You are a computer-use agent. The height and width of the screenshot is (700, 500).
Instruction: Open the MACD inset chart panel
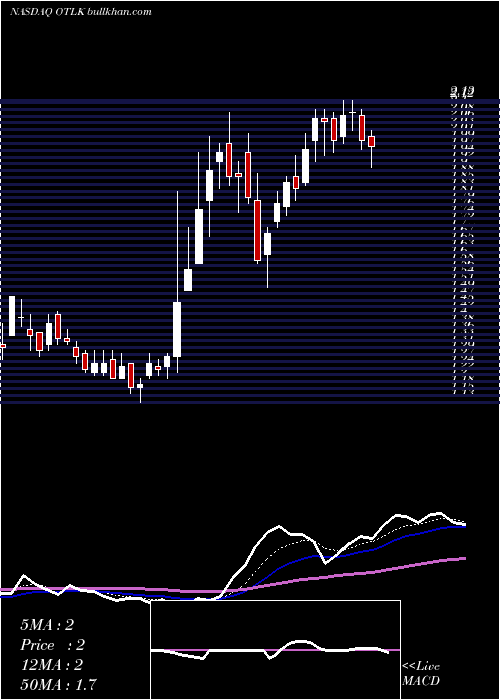(275, 650)
